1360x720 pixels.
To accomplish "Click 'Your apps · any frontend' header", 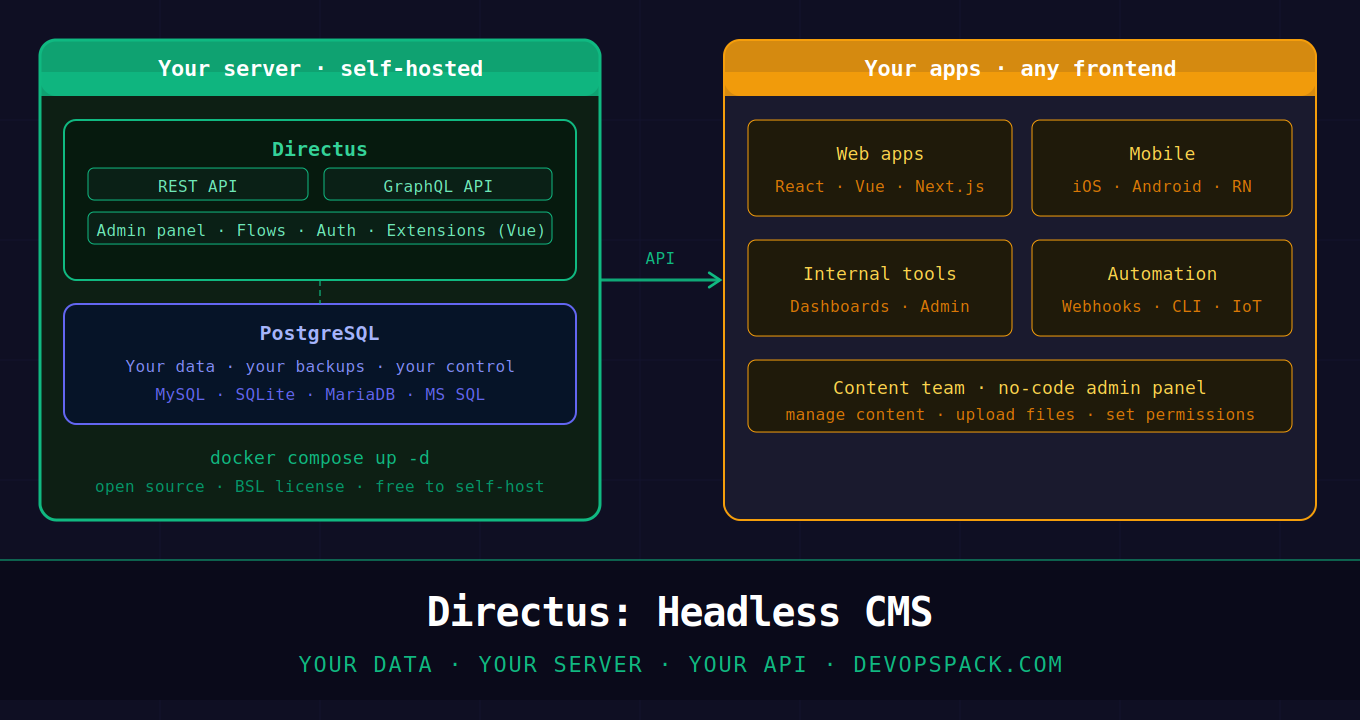I will pos(1020,68).
